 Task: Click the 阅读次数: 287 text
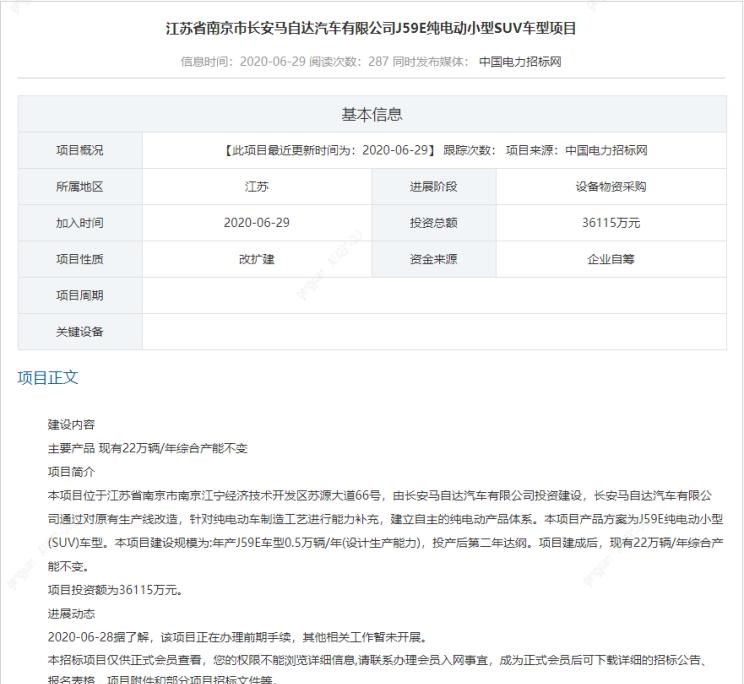click(349, 62)
